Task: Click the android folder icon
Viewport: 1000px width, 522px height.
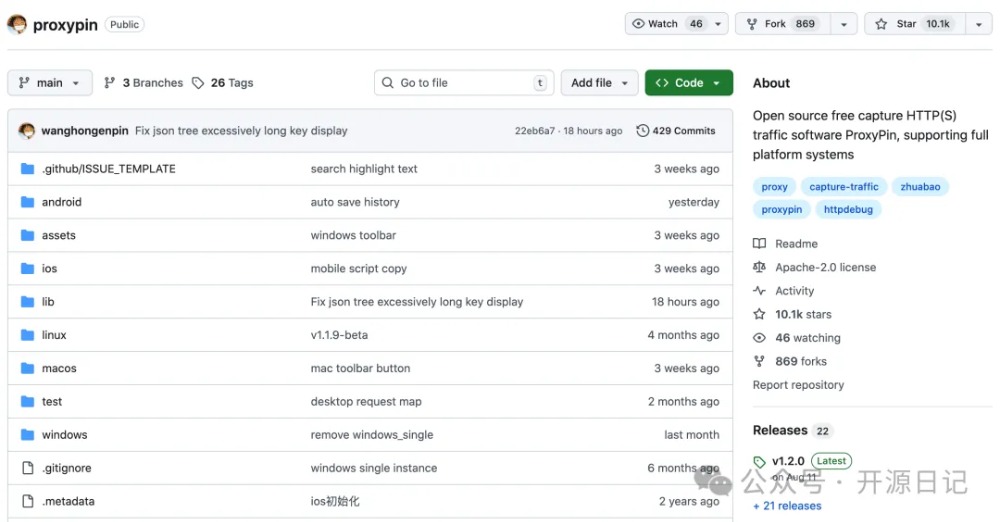Action: click(28, 202)
